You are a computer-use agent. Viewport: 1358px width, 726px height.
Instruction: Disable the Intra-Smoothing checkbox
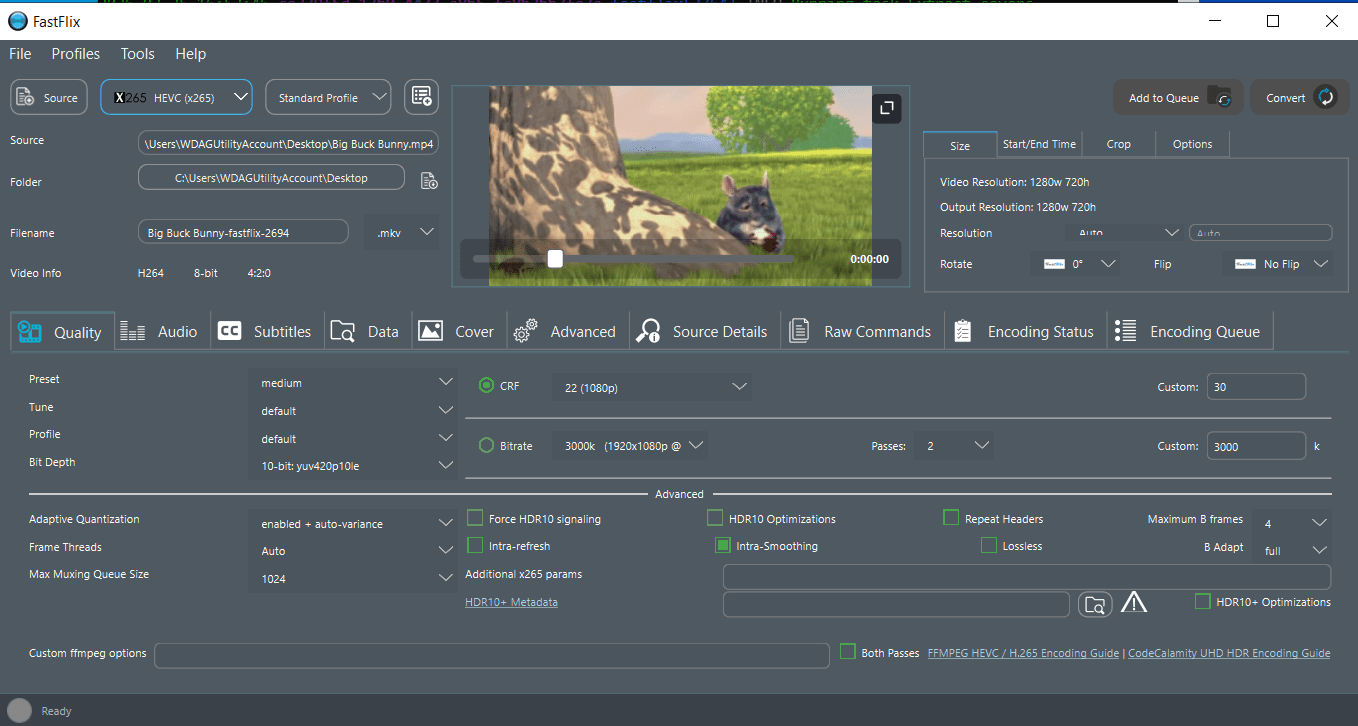coord(723,546)
